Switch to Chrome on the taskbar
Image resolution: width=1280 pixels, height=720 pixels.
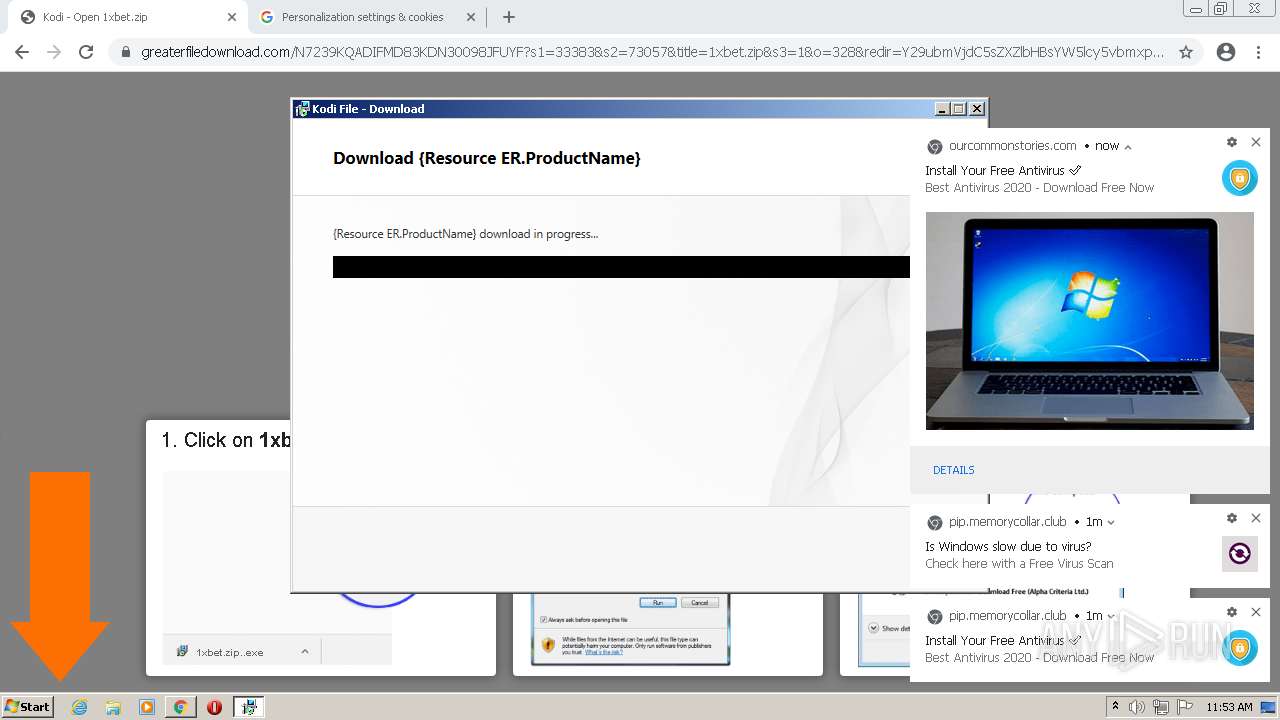pos(180,707)
